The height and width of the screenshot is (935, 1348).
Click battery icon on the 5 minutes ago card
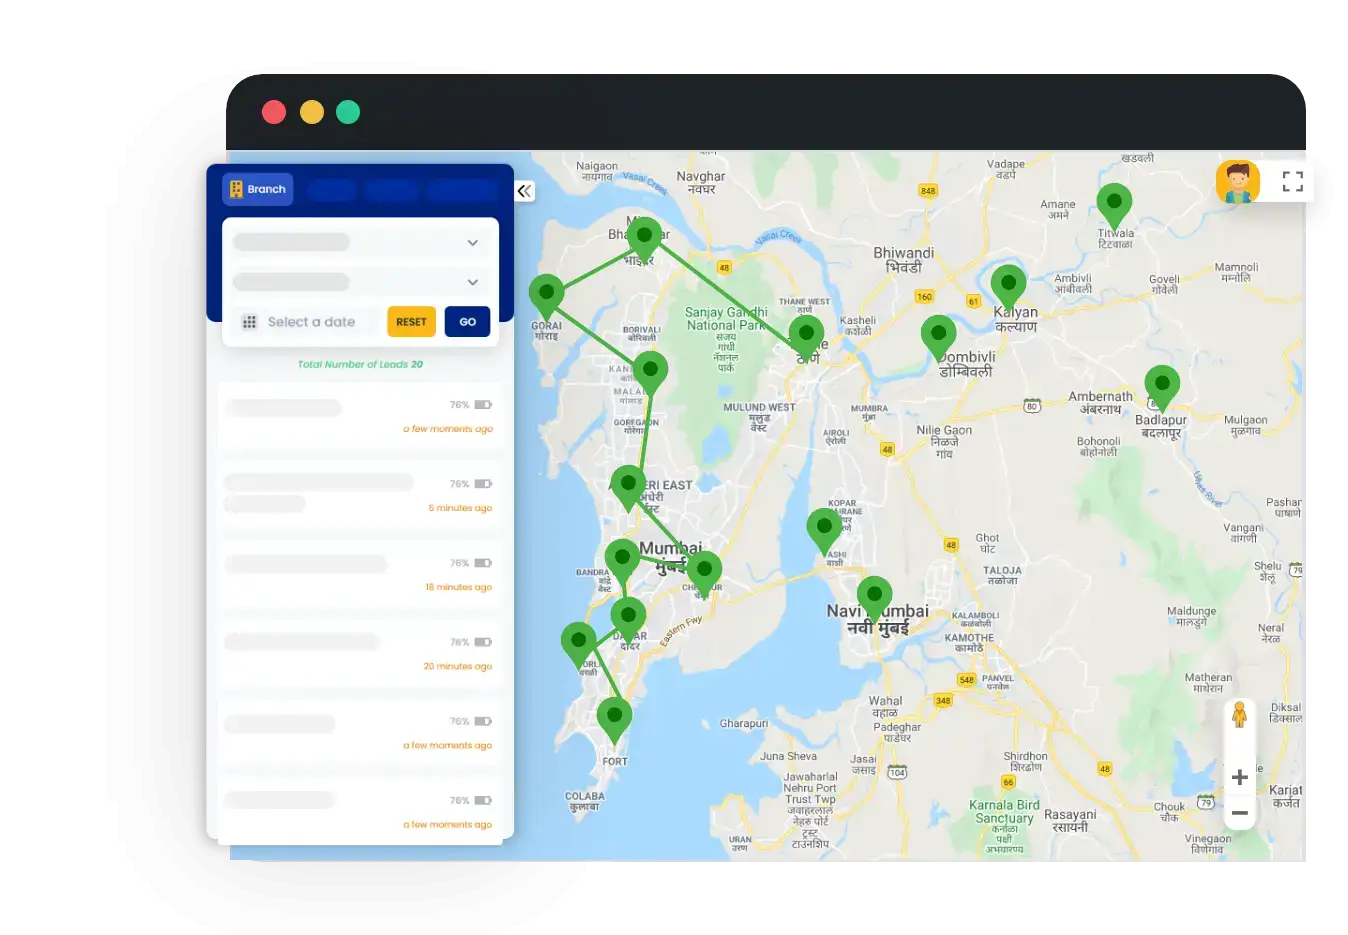click(483, 484)
